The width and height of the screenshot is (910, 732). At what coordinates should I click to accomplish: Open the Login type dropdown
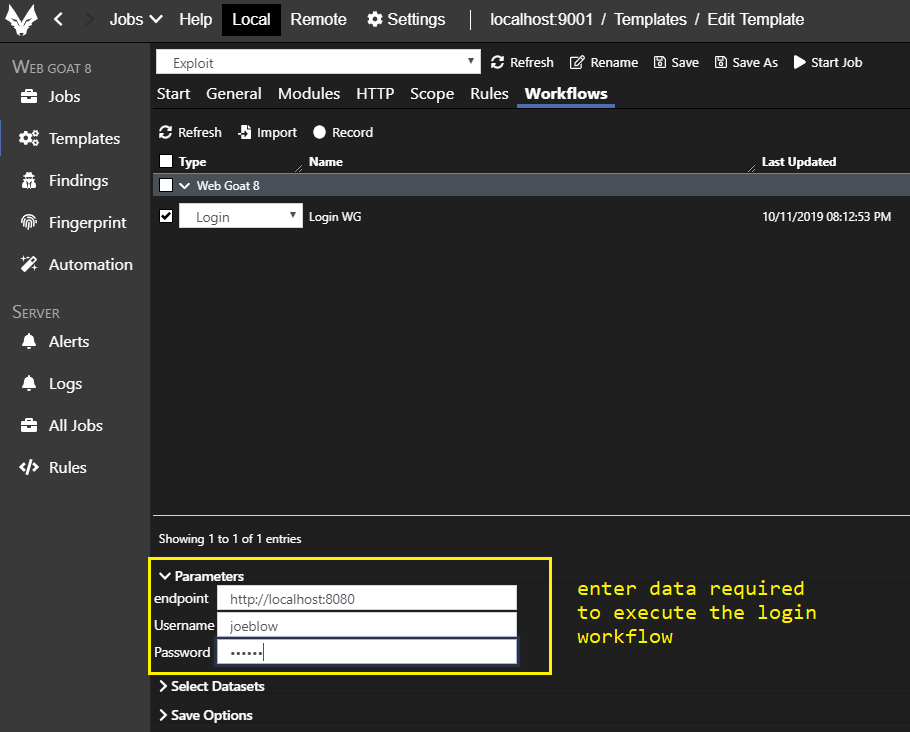[x=241, y=216]
